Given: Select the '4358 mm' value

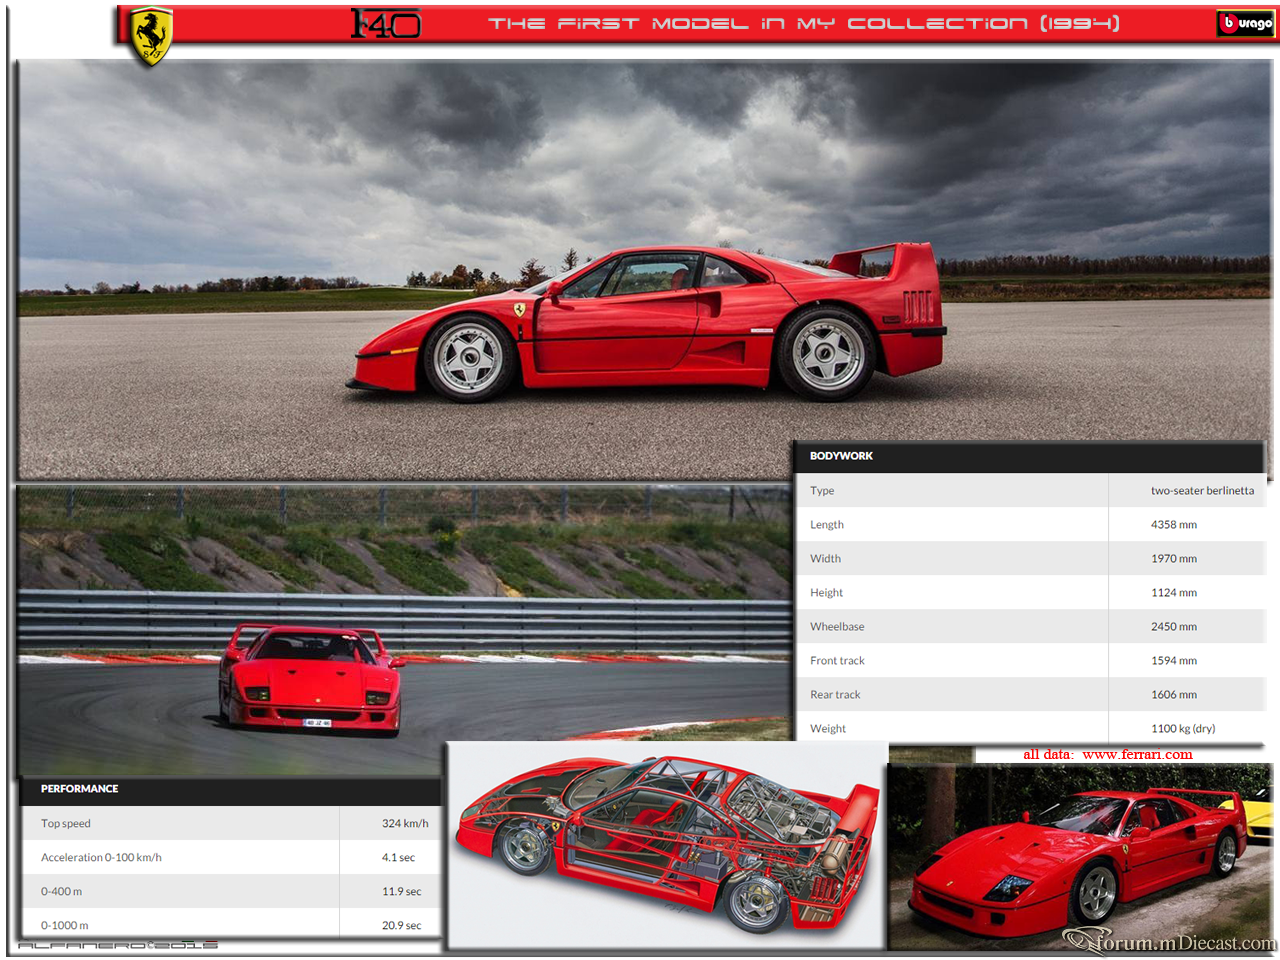Looking at the screenshot, I should tap(1174, 525).
